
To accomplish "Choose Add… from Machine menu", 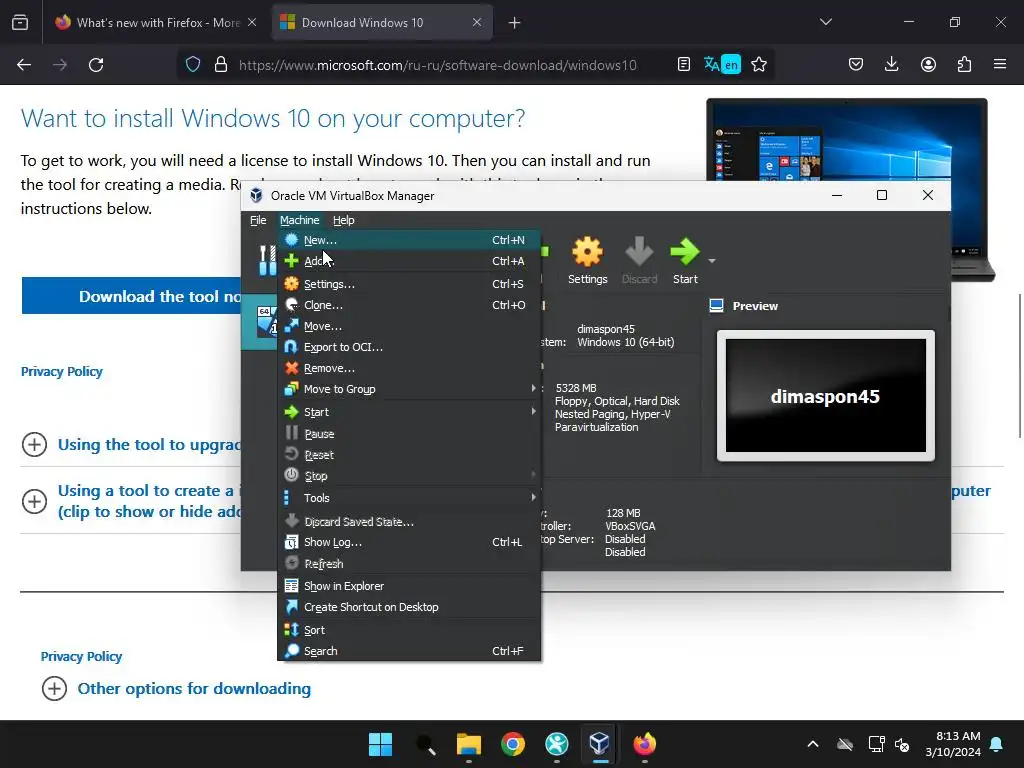I will 409,261.
